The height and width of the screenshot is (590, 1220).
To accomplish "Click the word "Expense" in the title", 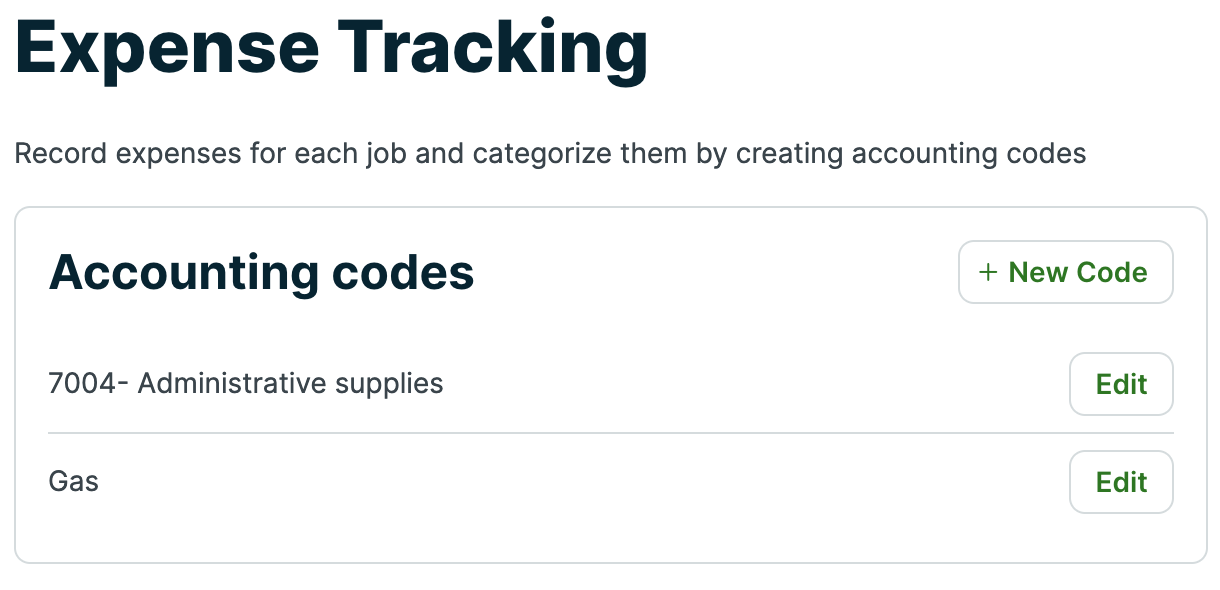I will pos(165,48).
